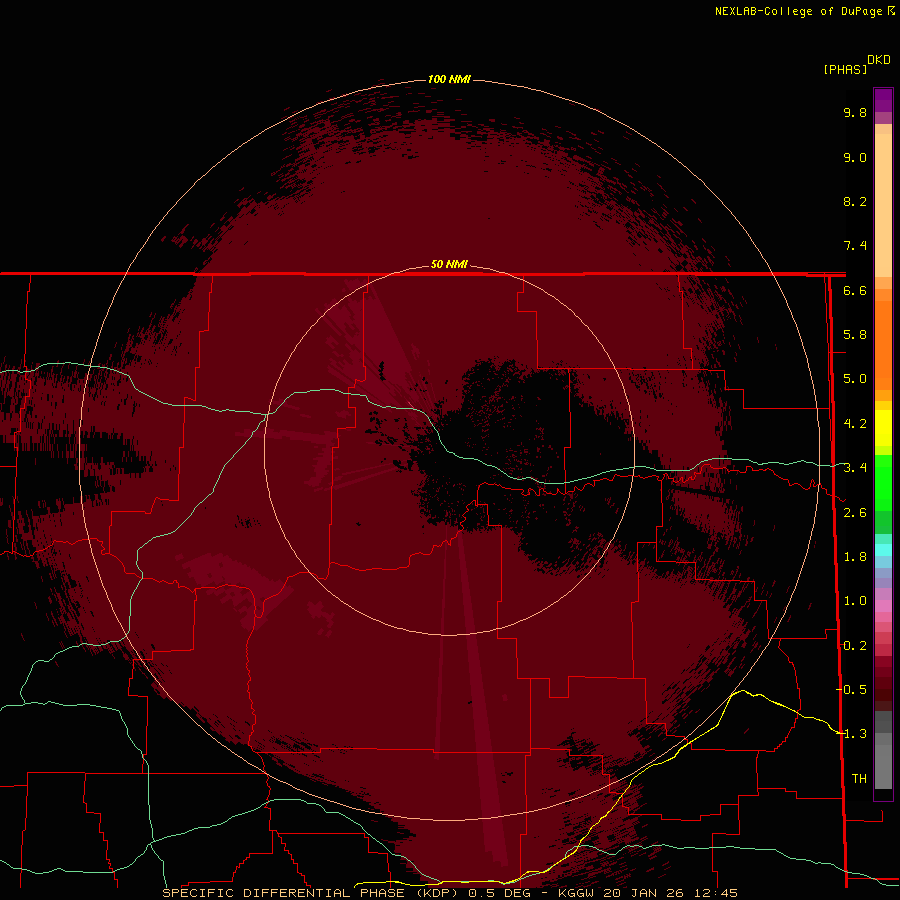Click the "NEXLAB-College of DuPage" credit text
900x900 pixels.
(798, 11)
